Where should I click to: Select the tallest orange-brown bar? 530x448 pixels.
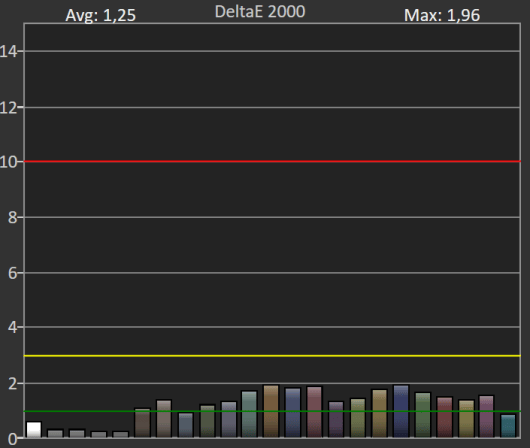tap(271, 411)
